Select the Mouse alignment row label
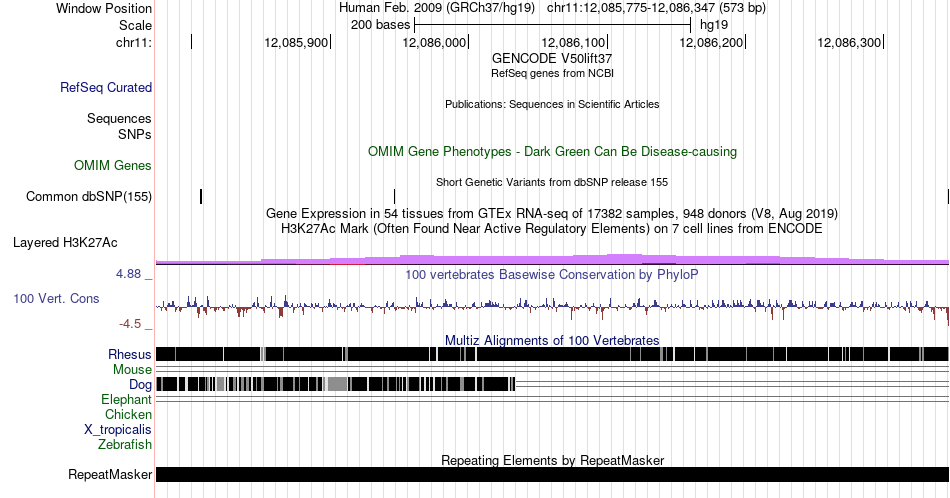Image resolution: width=950 pixels, height=498 pixels. point(132,370)
